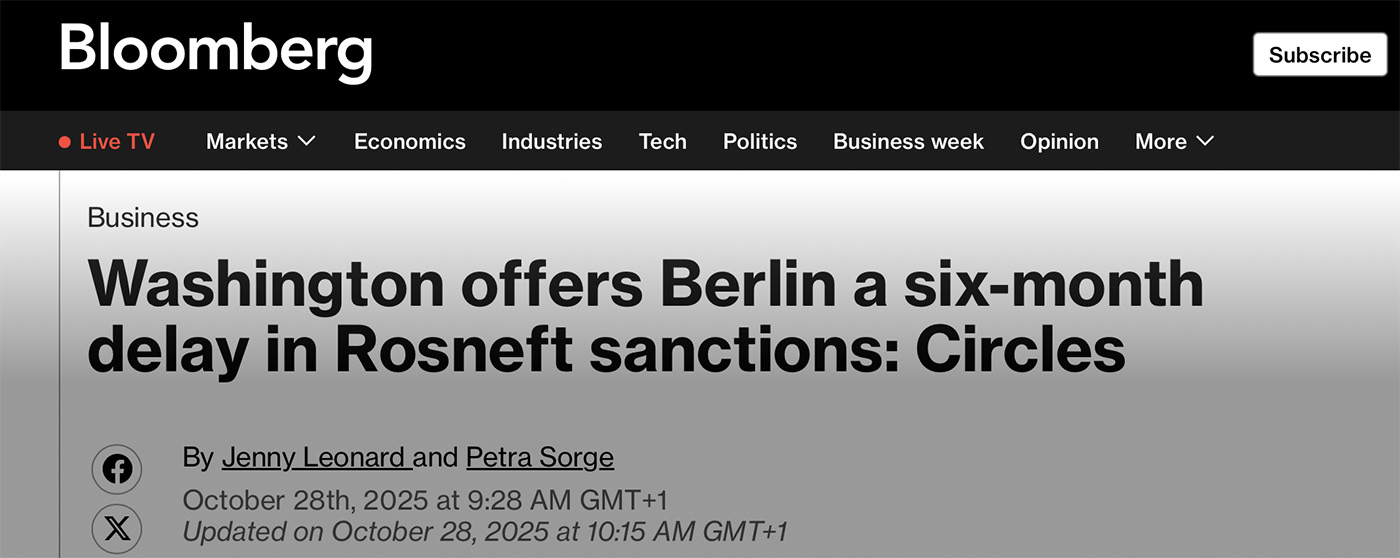Click the October 28th 9:28 AM publication timestamp
Viewport: 1400px width, 558px height.
(x=425, y=500)
